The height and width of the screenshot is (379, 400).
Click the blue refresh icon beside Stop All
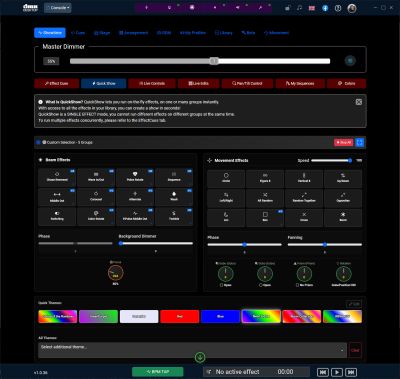[x=360, y=142]
